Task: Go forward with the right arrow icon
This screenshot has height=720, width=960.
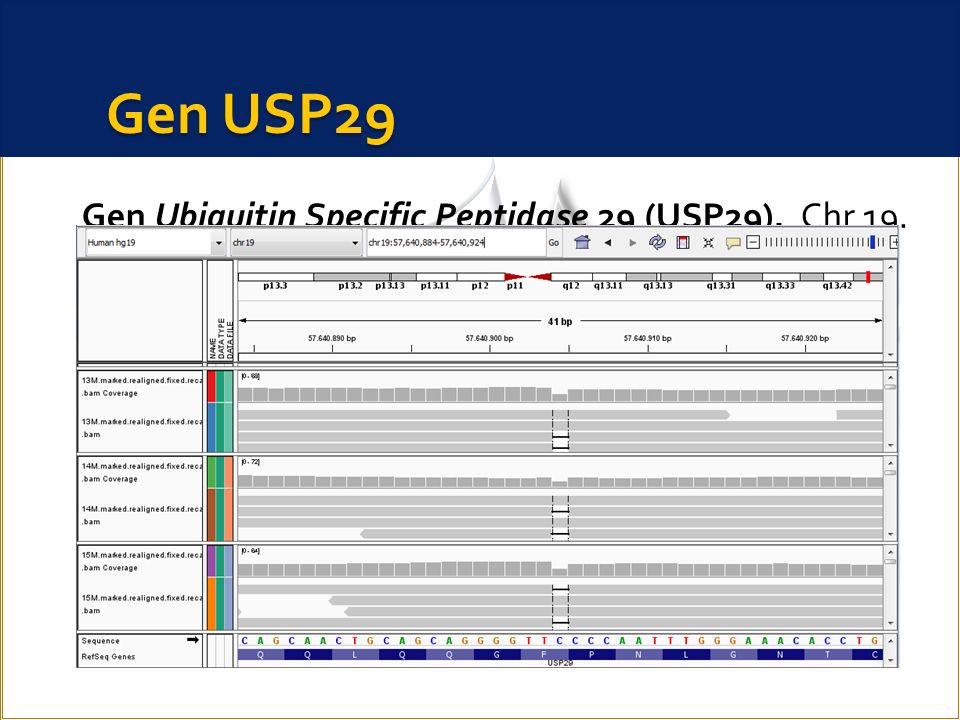Action: (633, 242)
